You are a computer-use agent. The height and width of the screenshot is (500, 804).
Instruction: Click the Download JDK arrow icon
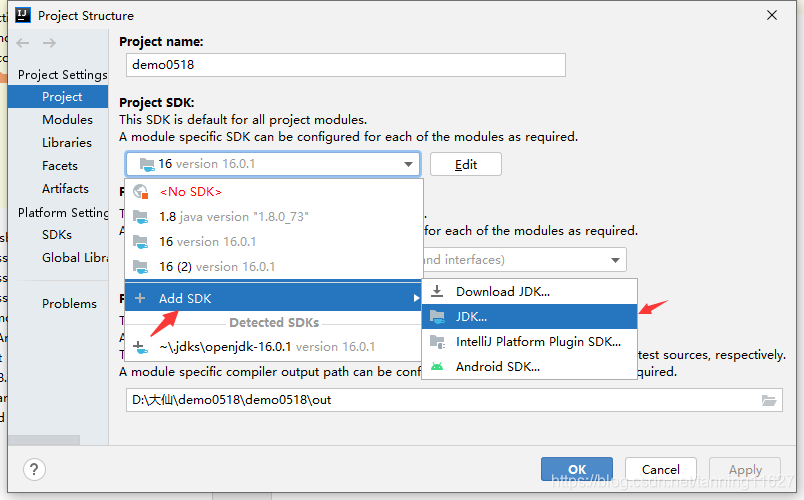click(x=437, y=292)
